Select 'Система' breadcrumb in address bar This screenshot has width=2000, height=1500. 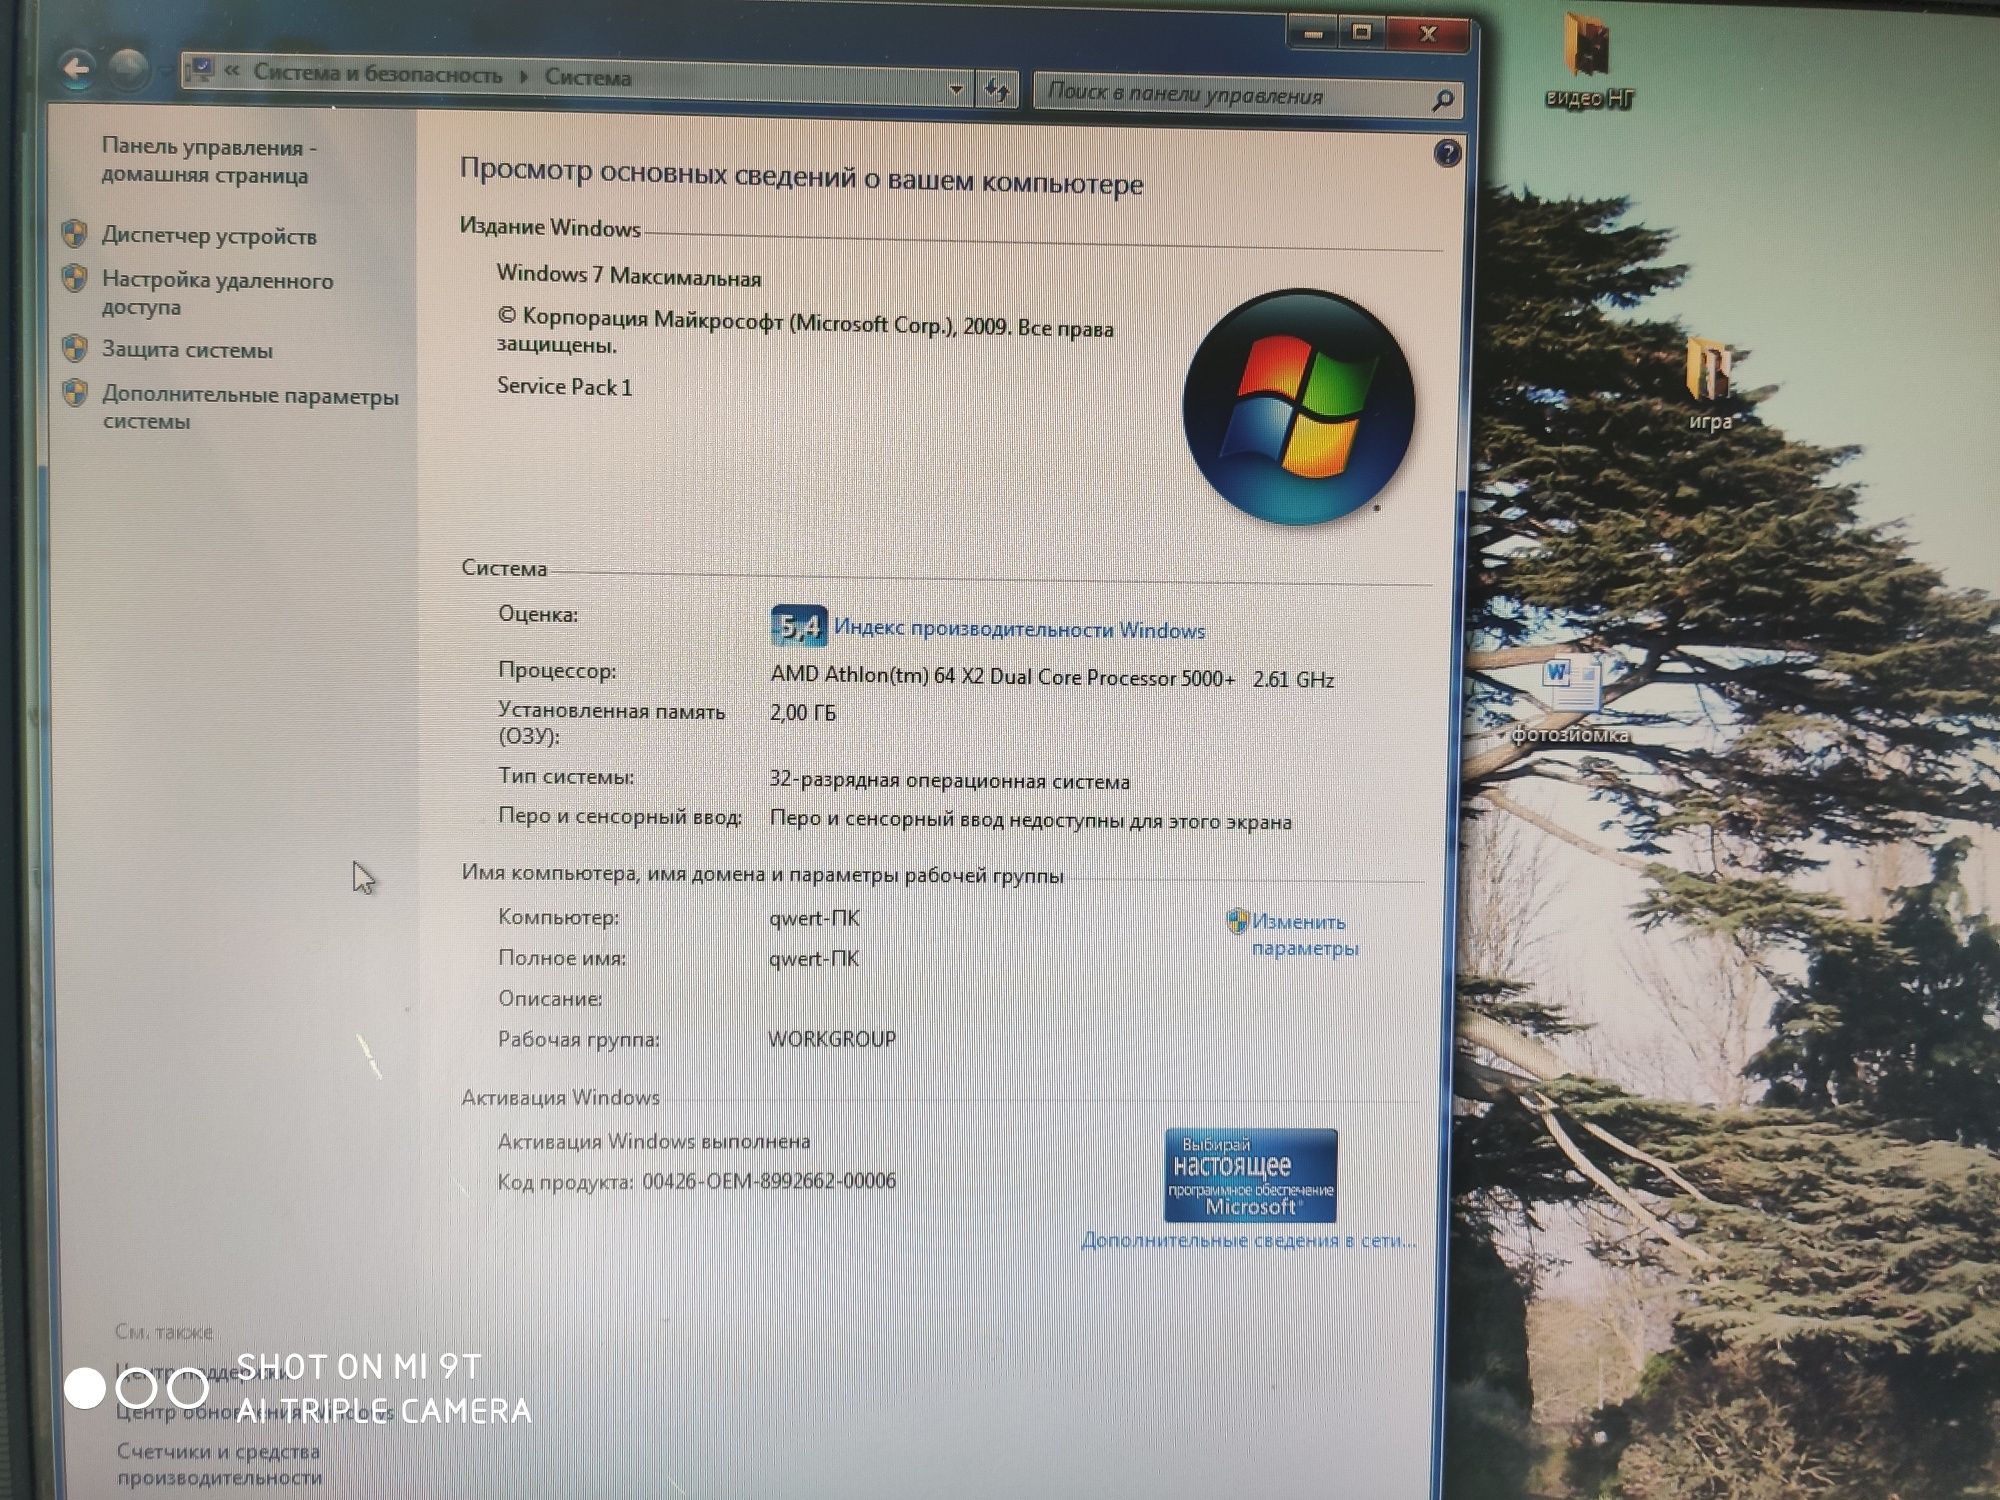point(588,77)
